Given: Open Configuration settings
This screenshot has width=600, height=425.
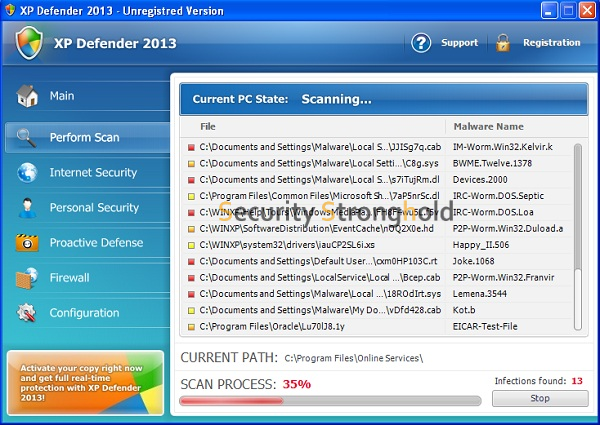Looking at the screenshot, I should point(87,313).
